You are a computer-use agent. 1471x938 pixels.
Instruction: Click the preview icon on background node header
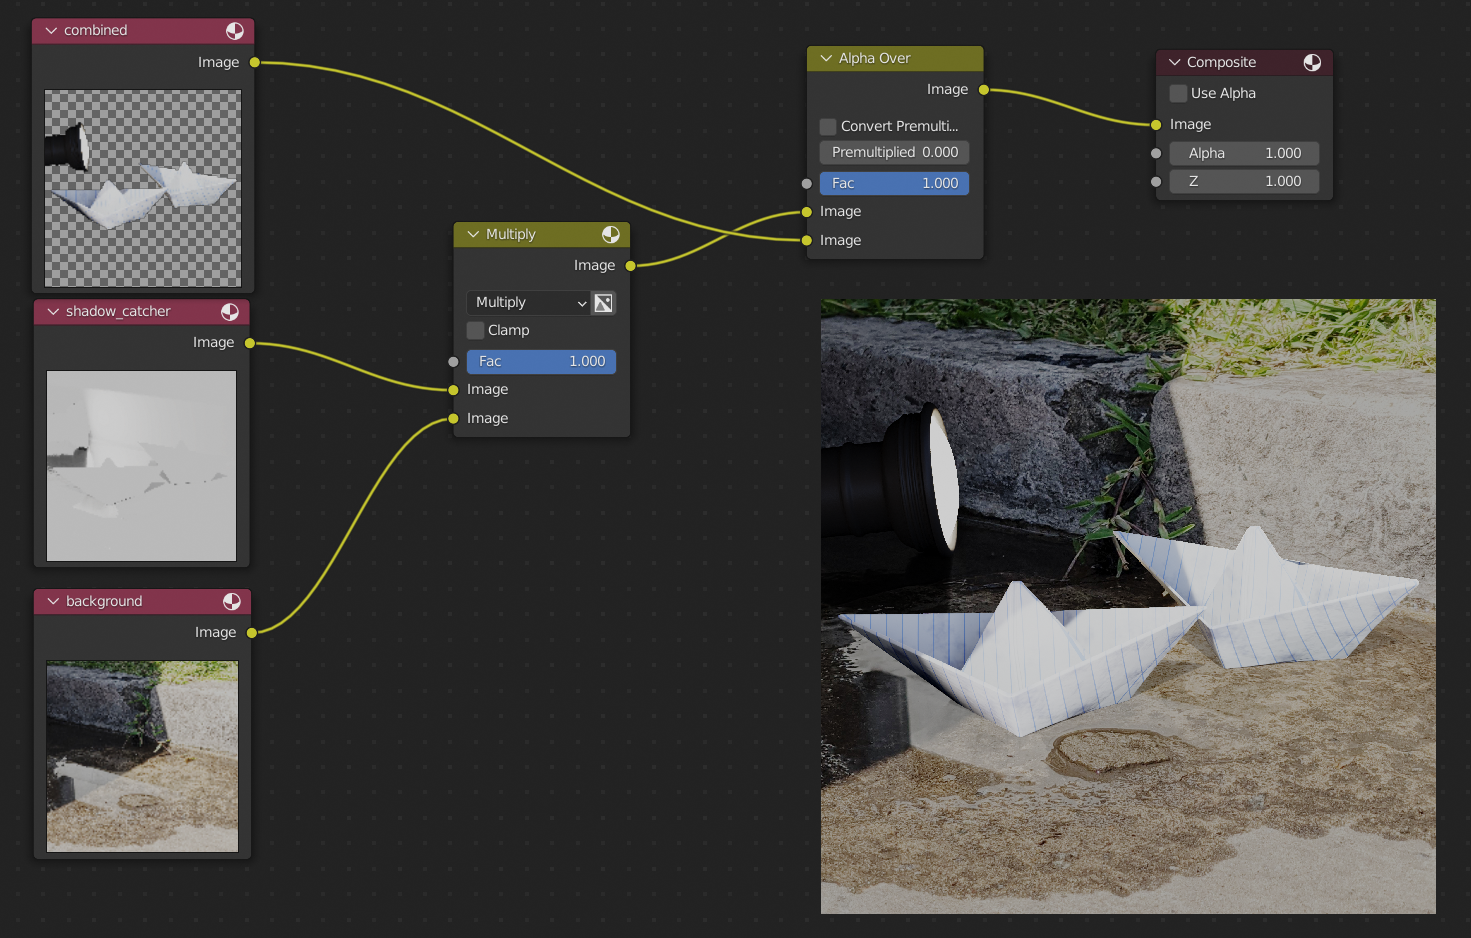coord(233,601)
